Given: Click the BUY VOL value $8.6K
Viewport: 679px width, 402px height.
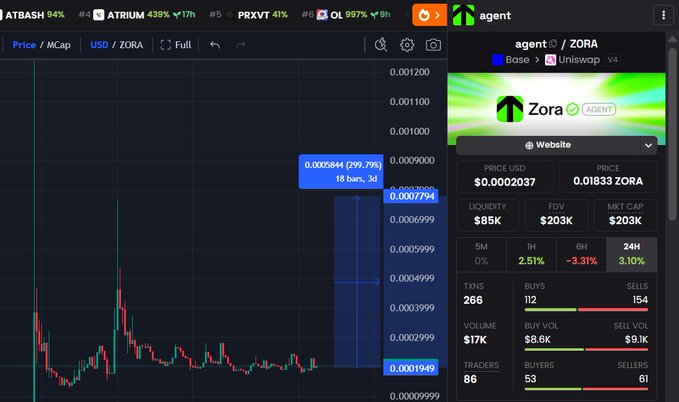Looking at the screenshot, I should click(537, 339).
